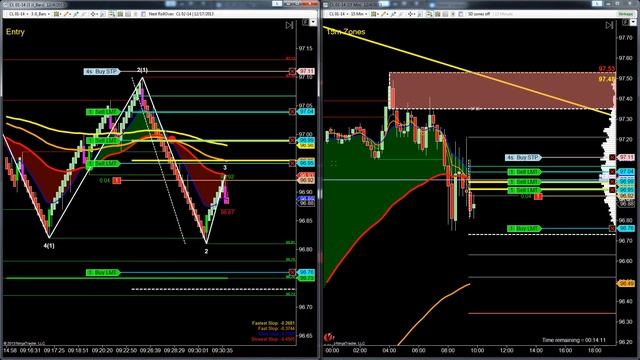Cancel Buy LMT at 96.76 in Turn Zones chart

[x=612, y=229]
